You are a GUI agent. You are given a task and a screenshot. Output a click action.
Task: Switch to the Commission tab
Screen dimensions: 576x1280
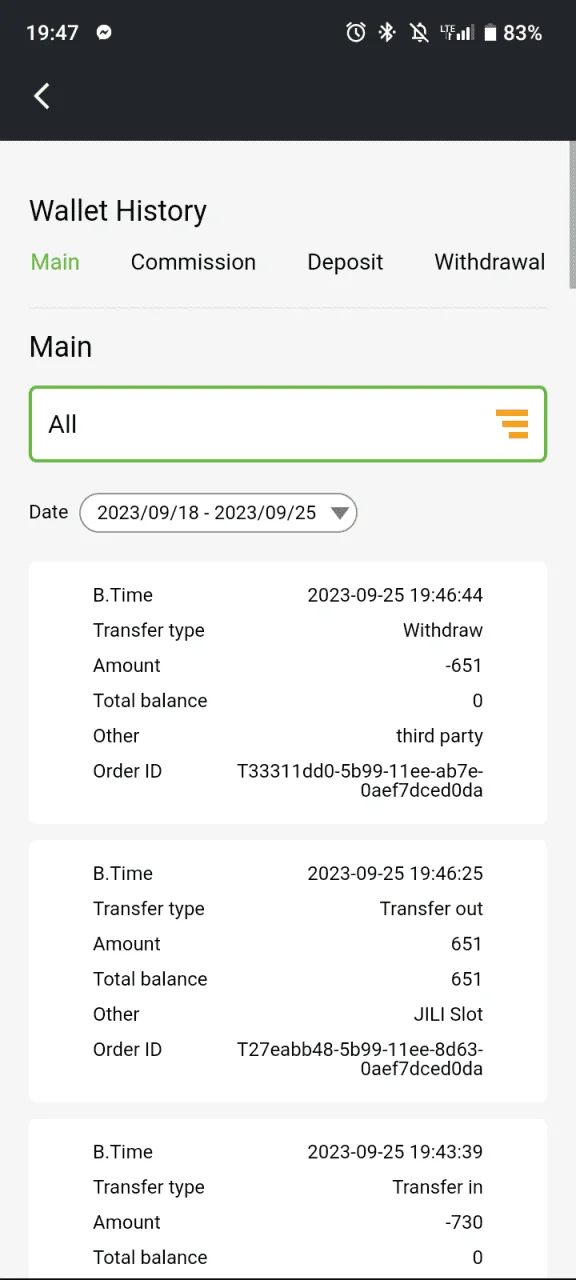tap(193, 262)
